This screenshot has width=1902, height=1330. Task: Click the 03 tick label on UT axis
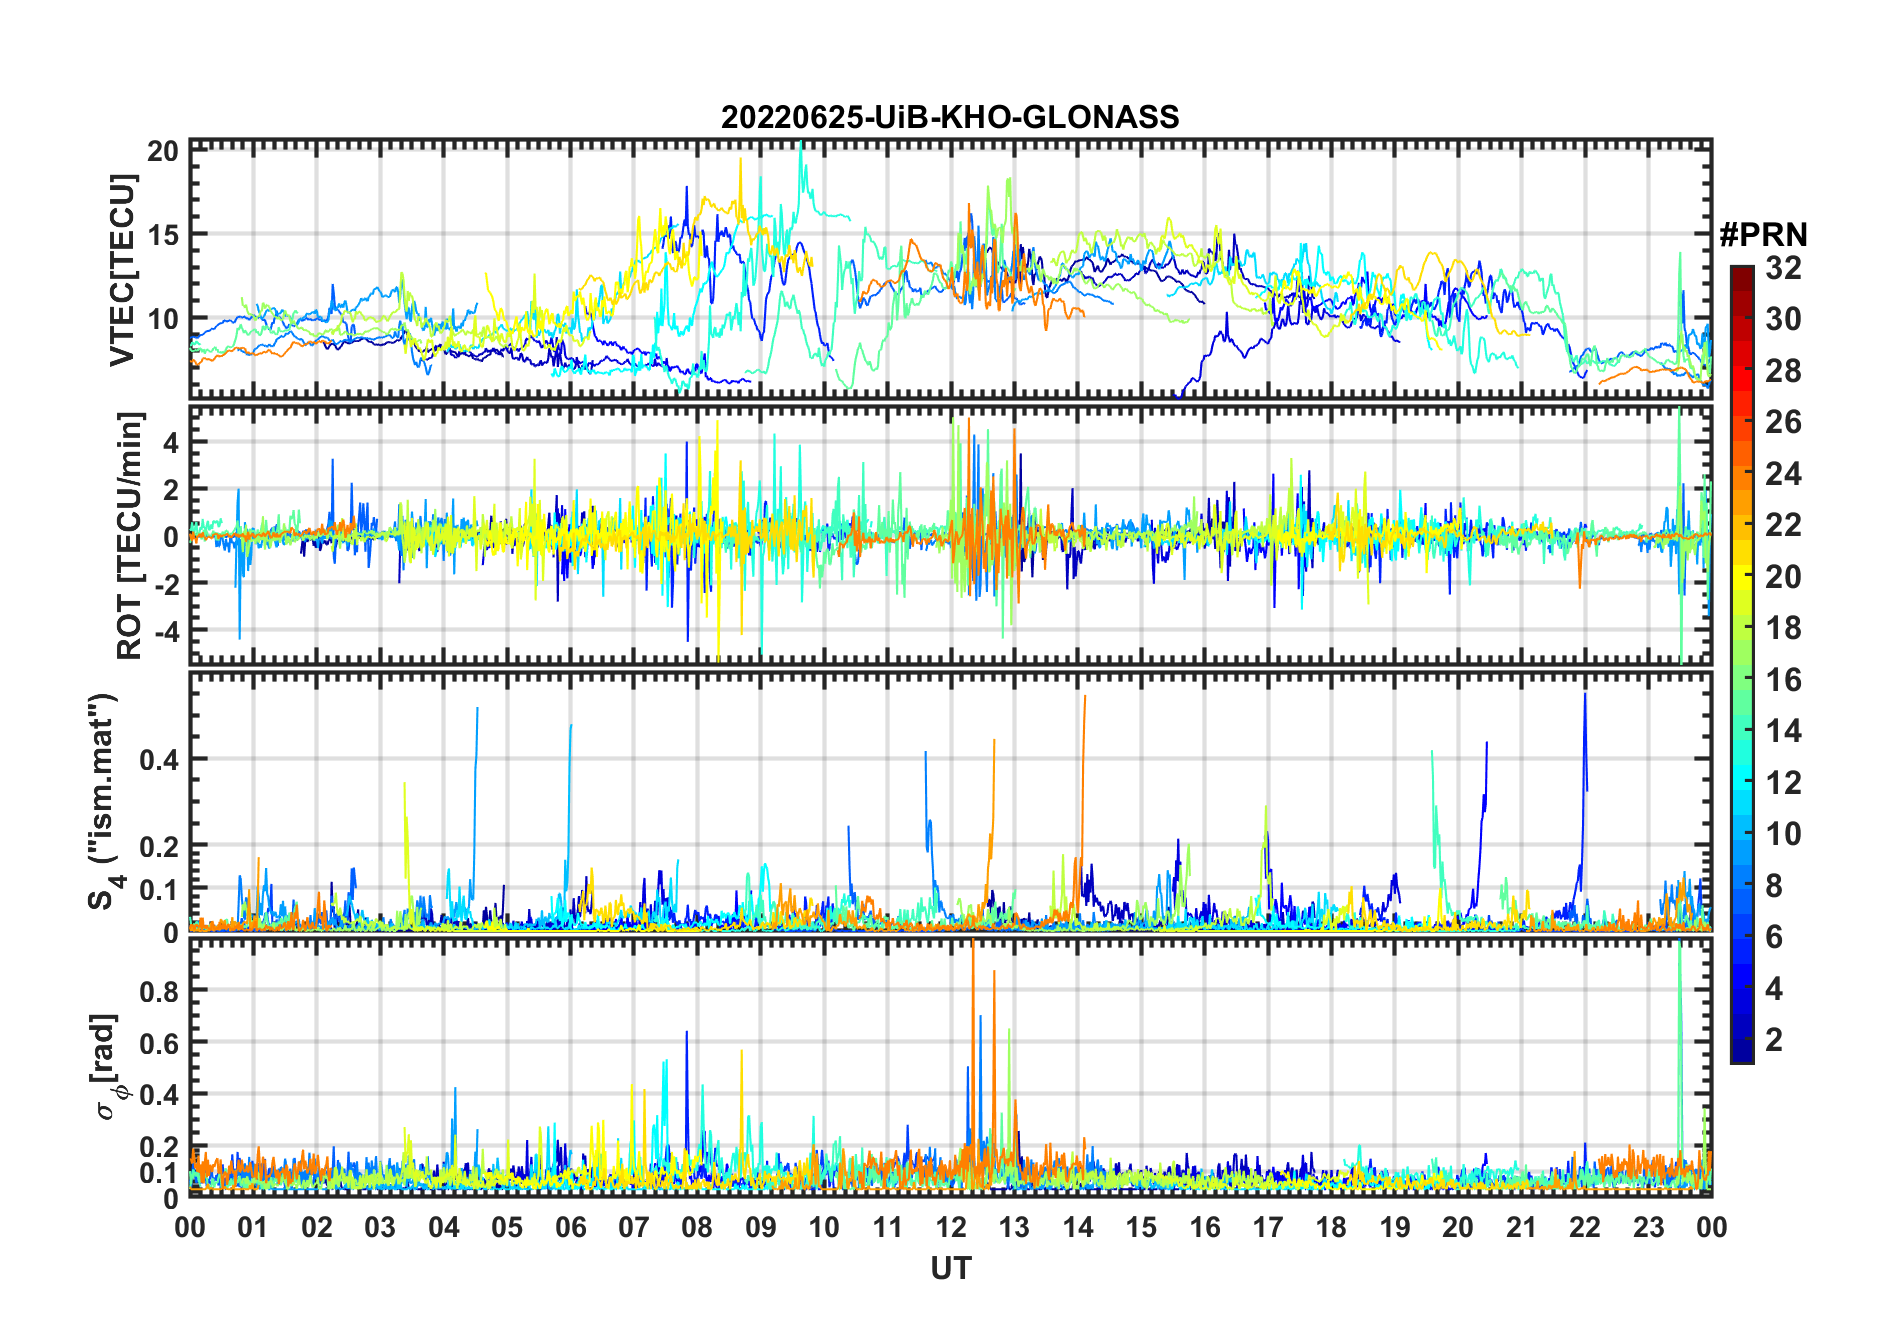(380, 1227)
